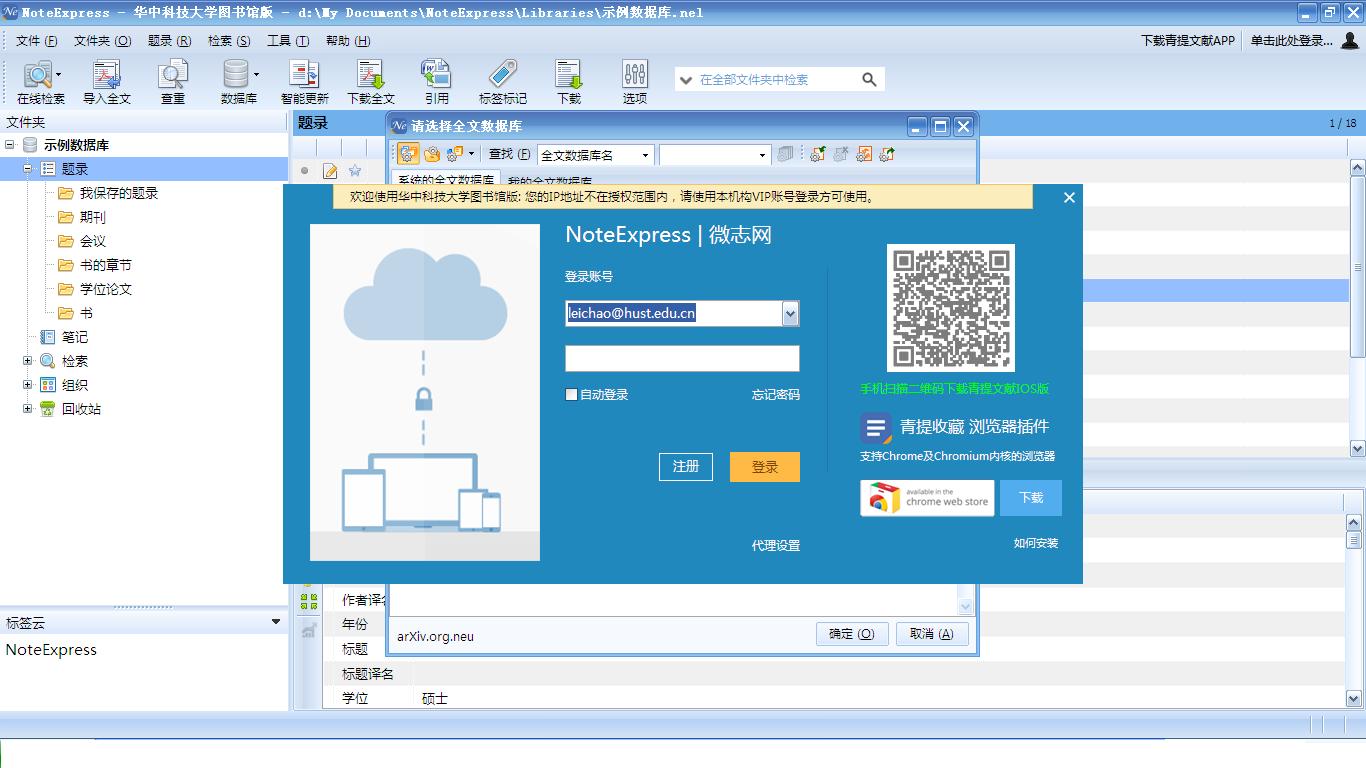
Task: Open the 文件 (F) menu
Action: pyautogui.click(x=37, y=41)
